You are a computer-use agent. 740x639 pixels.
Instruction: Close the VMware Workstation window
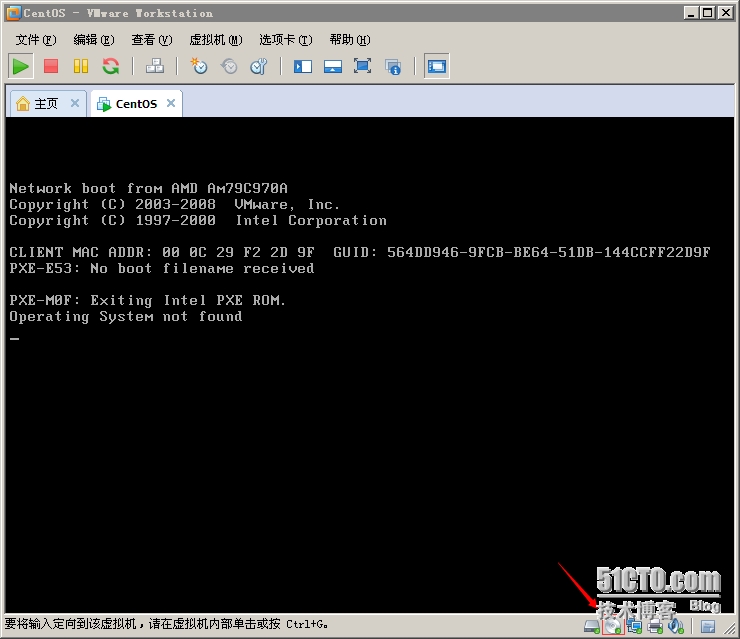(725, 13)
